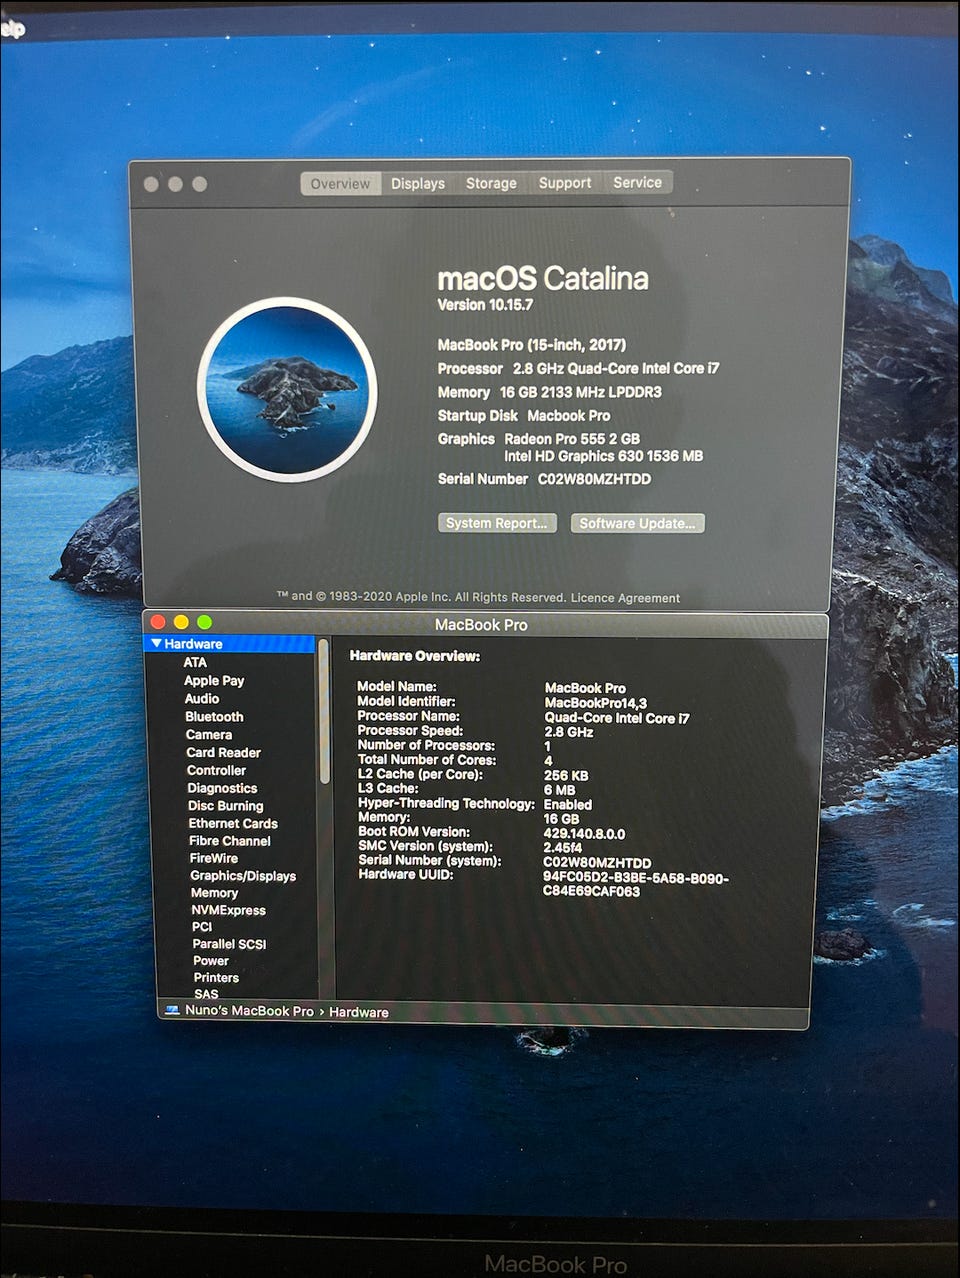Click the Startup Disk Macbook Pro line
960x1278 pixels.
(x=523, y=416)
